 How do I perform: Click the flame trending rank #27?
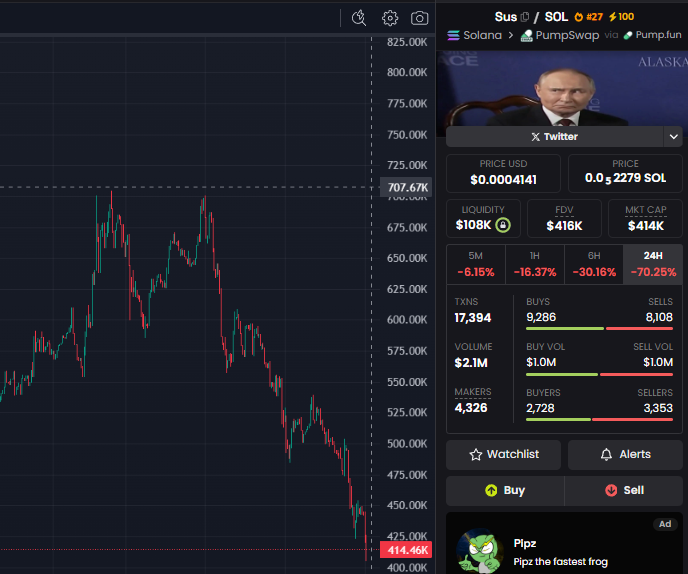(x=588, y=17)
